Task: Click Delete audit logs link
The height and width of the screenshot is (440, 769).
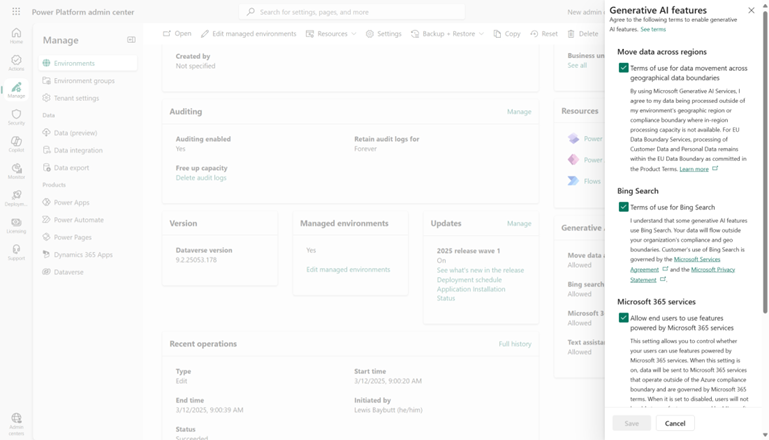Action: [x=201, y=178]
